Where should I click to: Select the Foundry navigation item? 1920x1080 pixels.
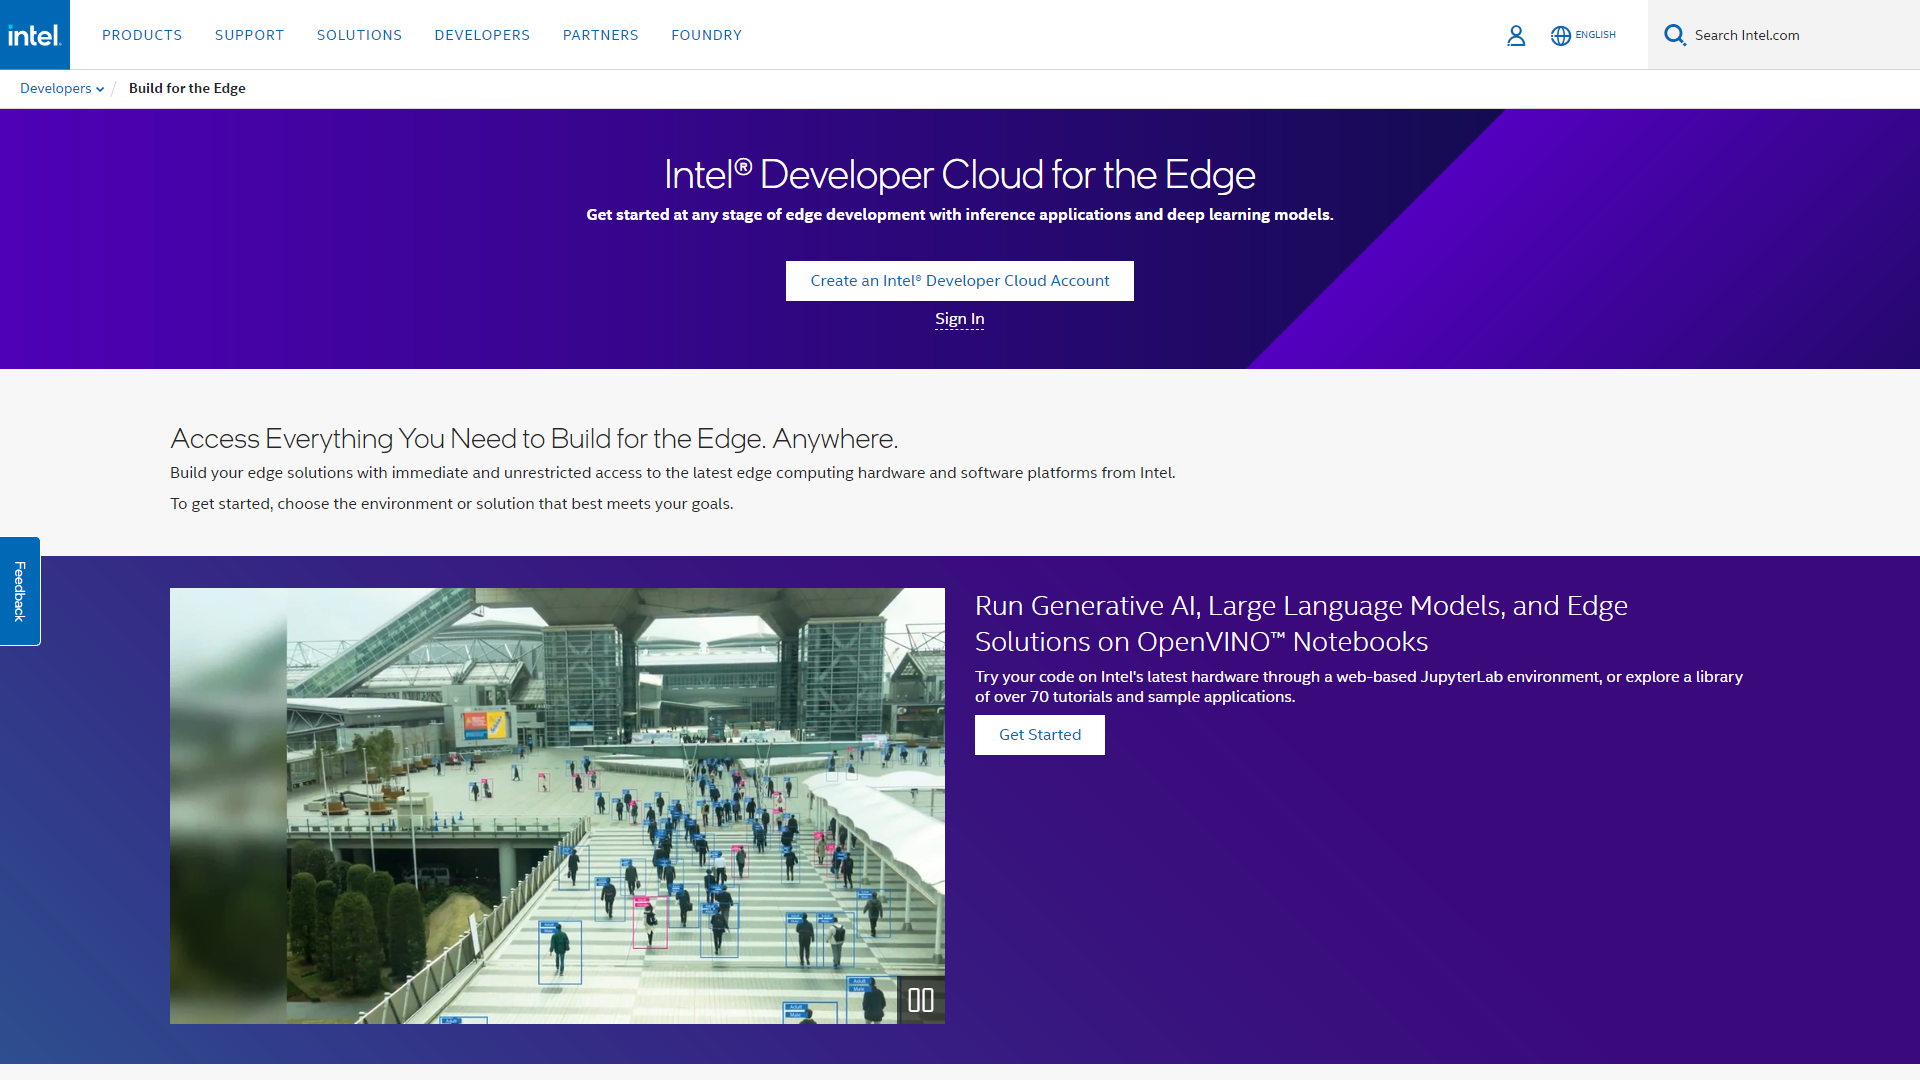tap(706, 35)
